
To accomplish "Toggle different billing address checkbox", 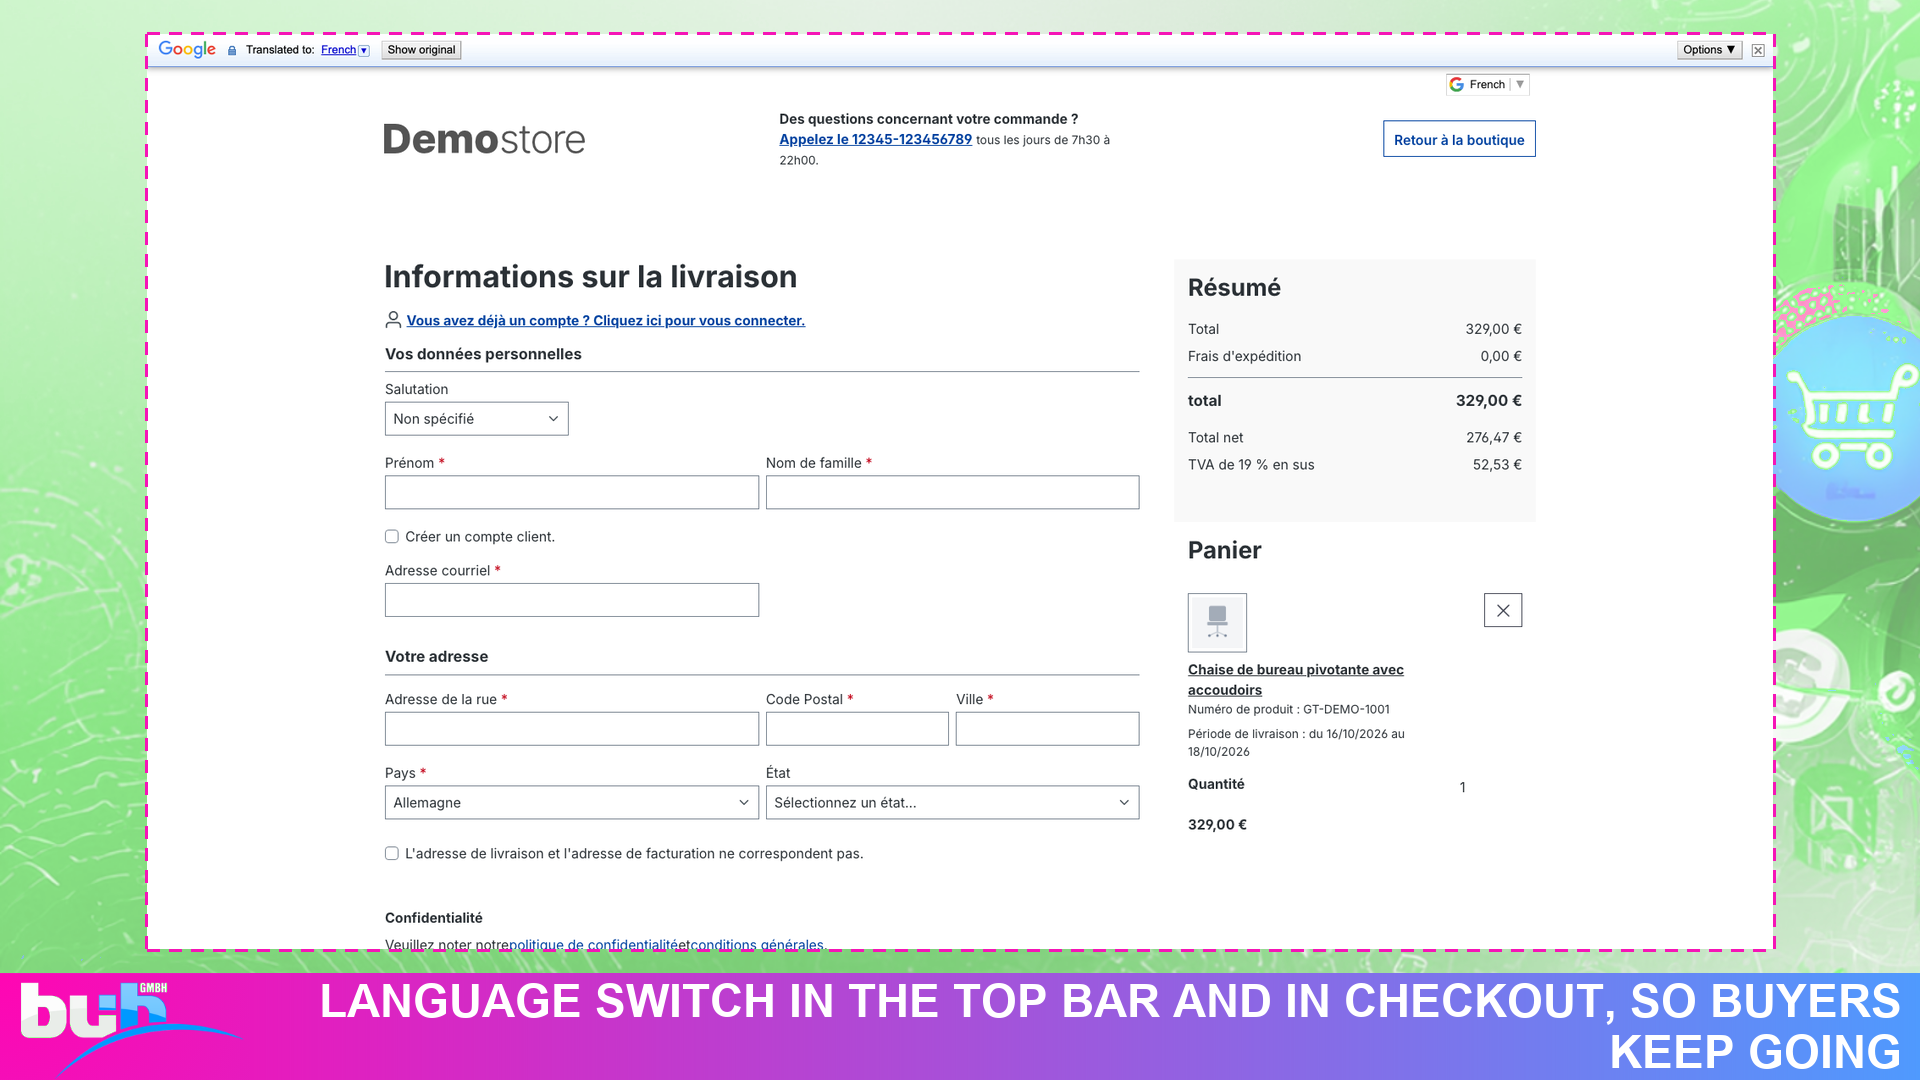I will pos(392,854).
